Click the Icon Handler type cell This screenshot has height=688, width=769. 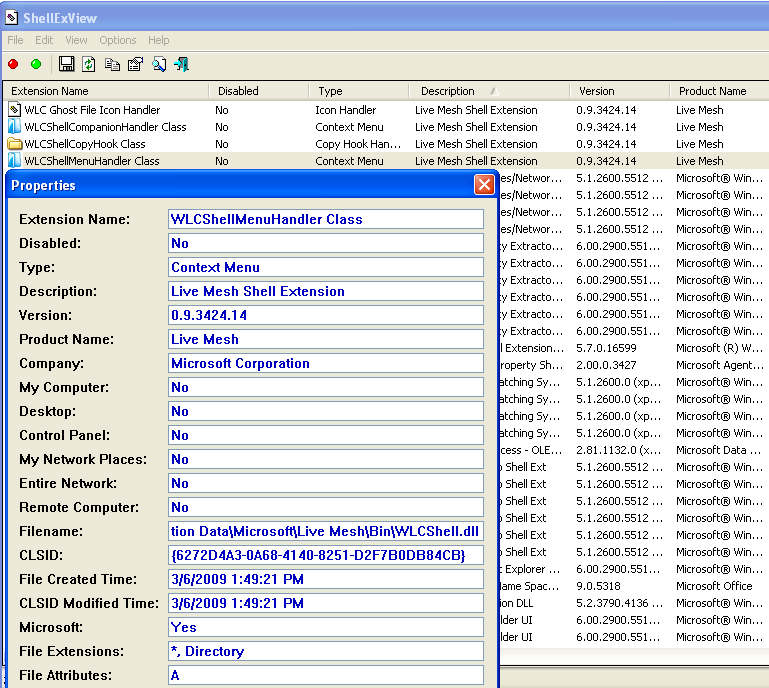[x=346, y=110]
